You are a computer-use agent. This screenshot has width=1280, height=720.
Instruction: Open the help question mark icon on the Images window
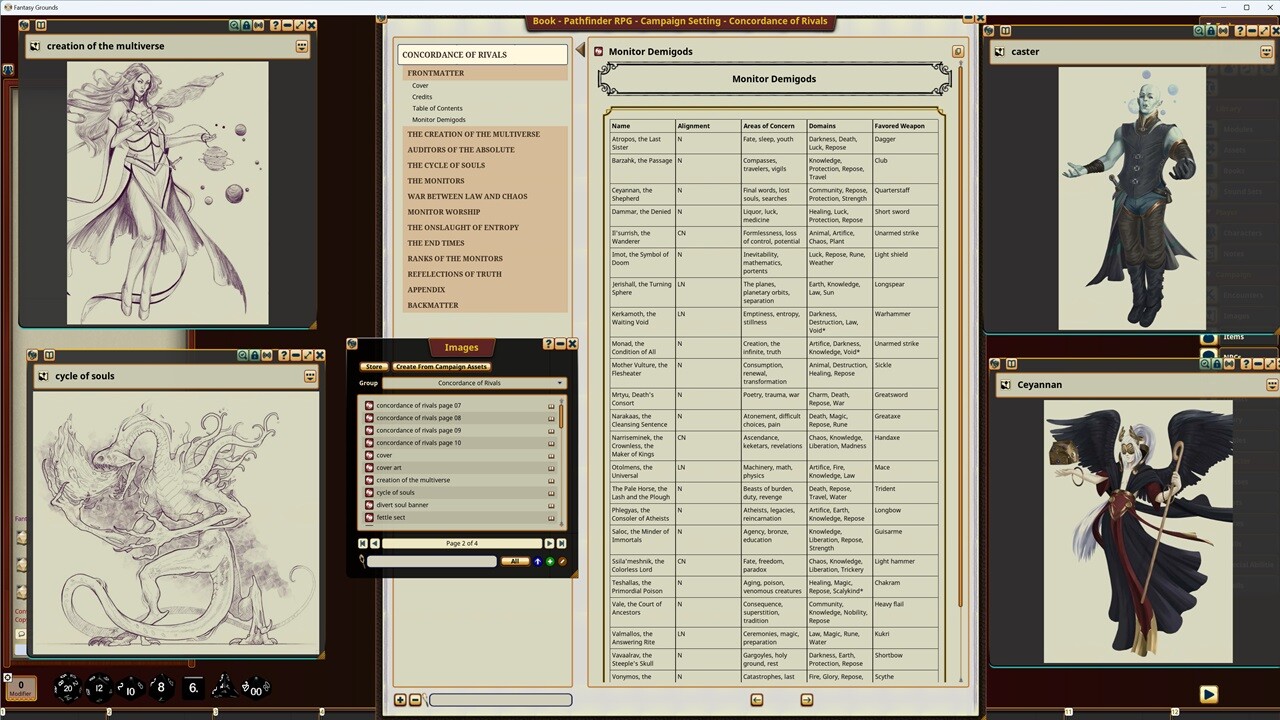point(548,343)
